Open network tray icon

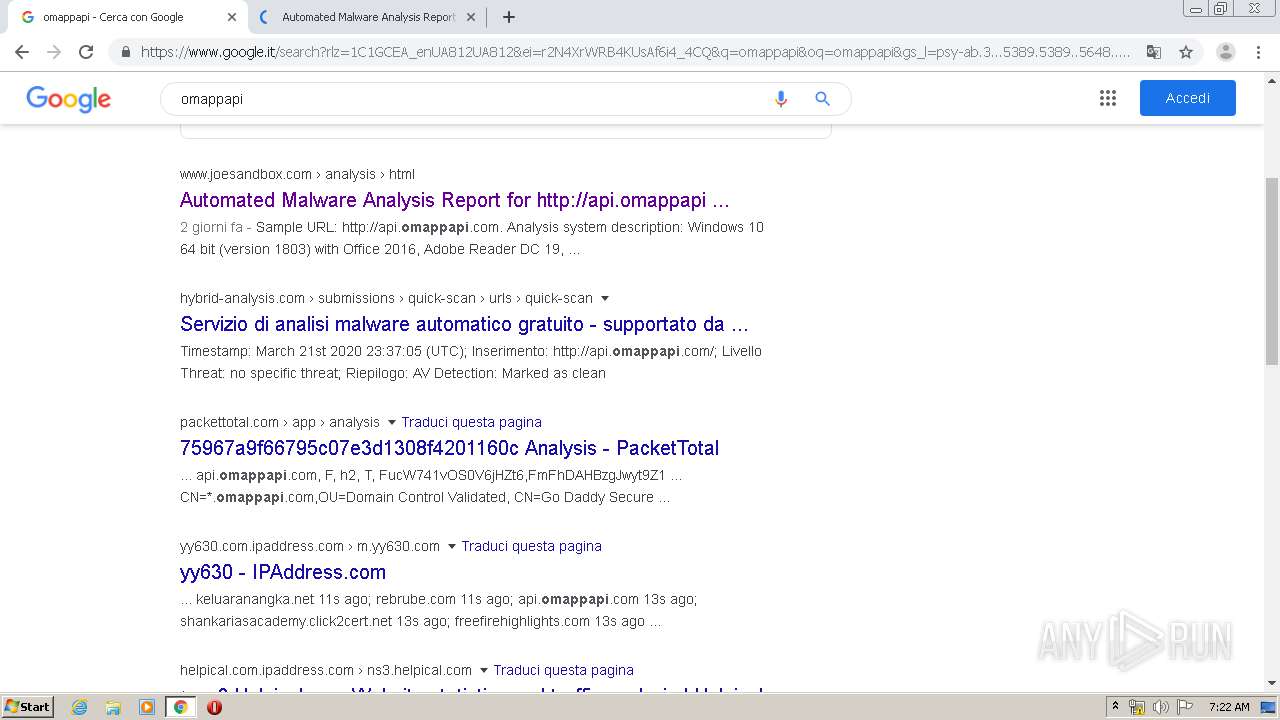pos(1137,707)
